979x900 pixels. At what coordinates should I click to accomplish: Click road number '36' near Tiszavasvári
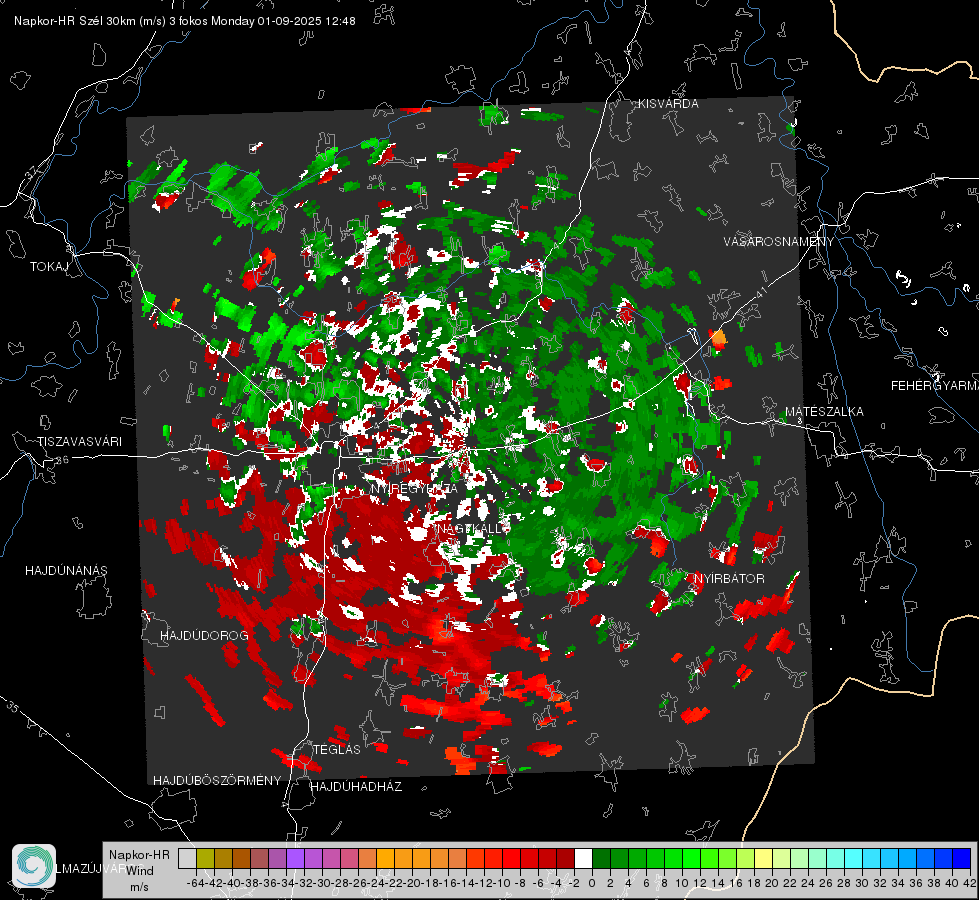click(x=62, y=459)
